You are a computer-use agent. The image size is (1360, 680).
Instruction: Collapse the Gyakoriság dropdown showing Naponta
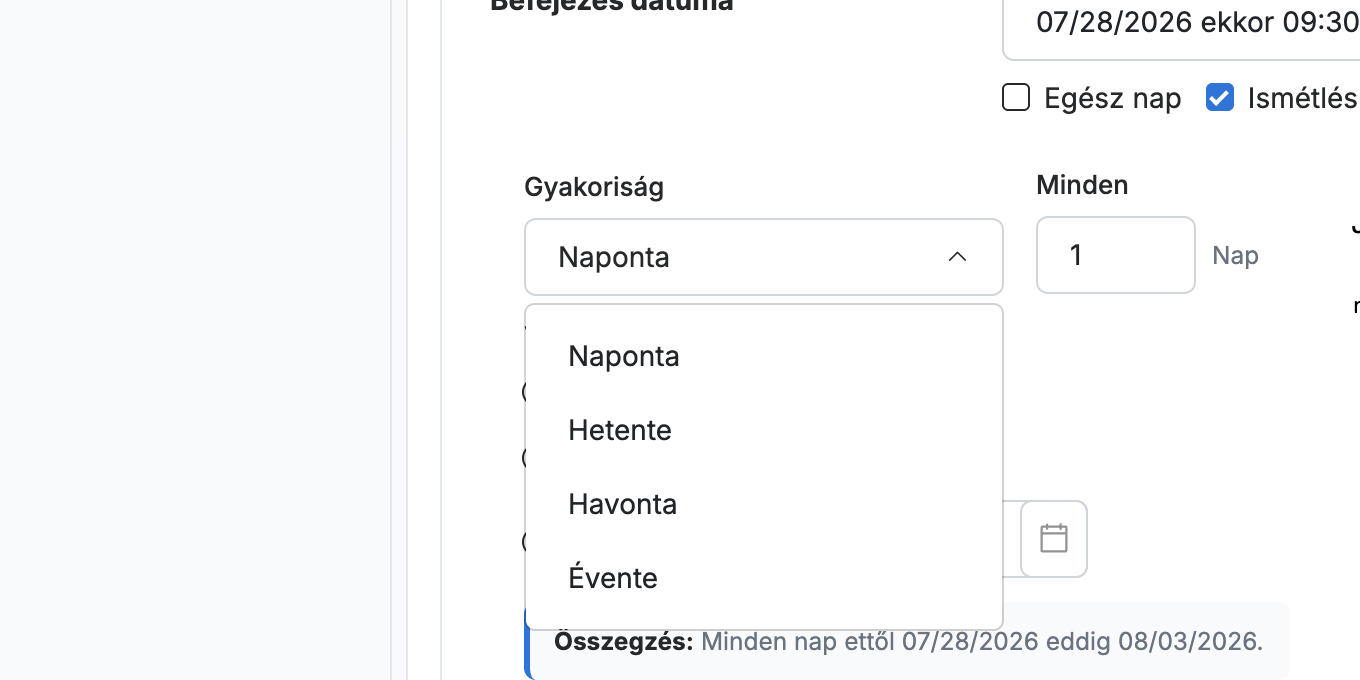click(x=764, y=257)
